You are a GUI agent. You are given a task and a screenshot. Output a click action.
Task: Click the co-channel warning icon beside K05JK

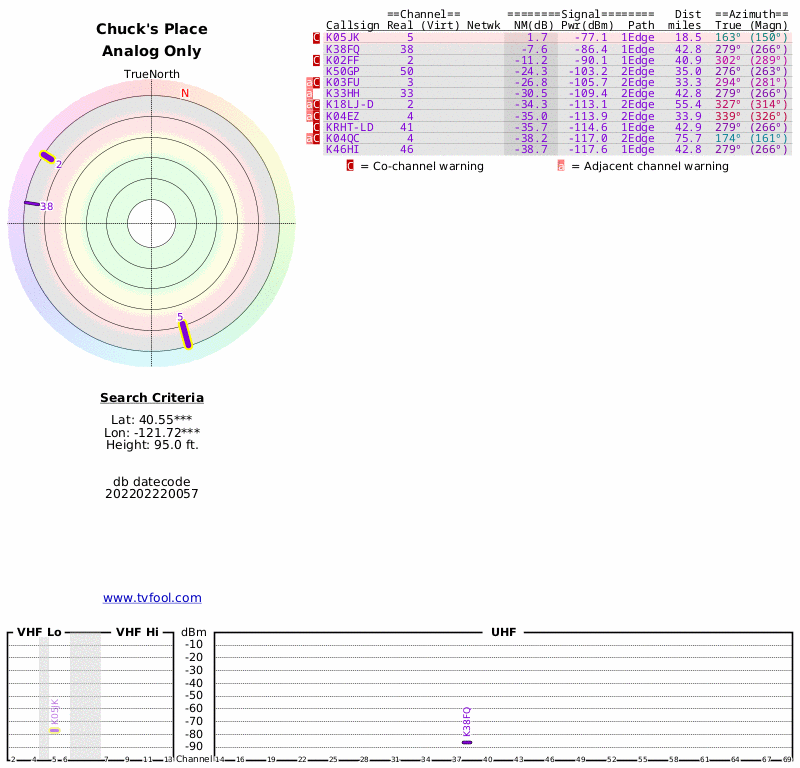[317, 38]
